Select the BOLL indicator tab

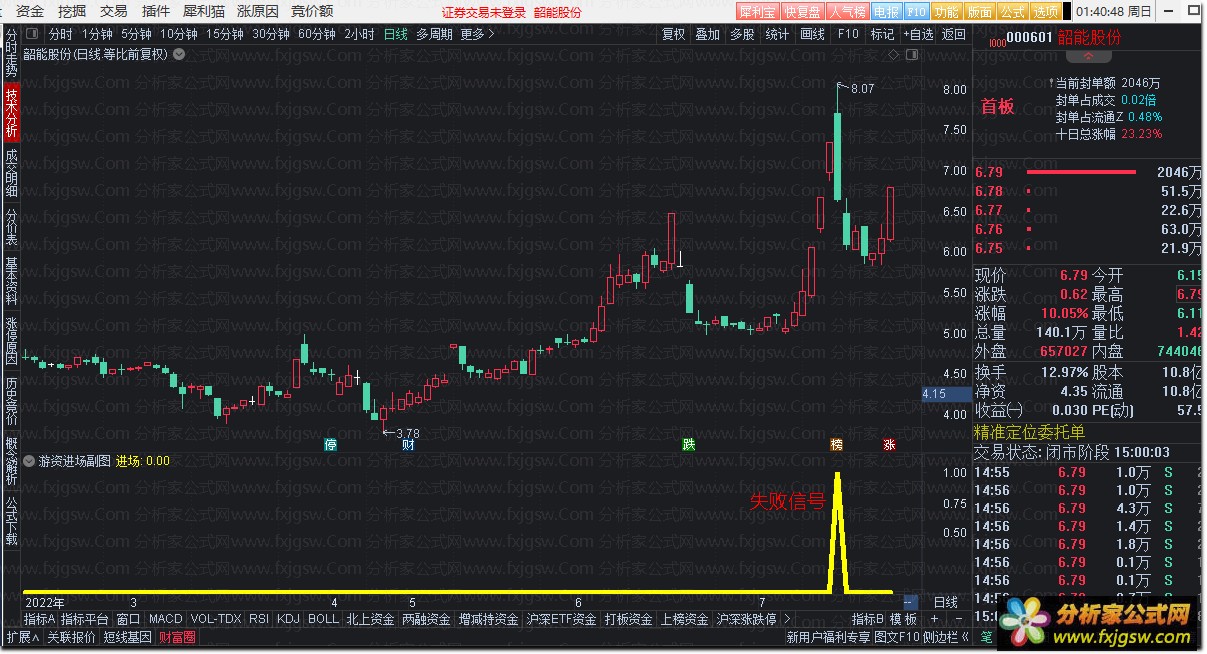point(323,619)
